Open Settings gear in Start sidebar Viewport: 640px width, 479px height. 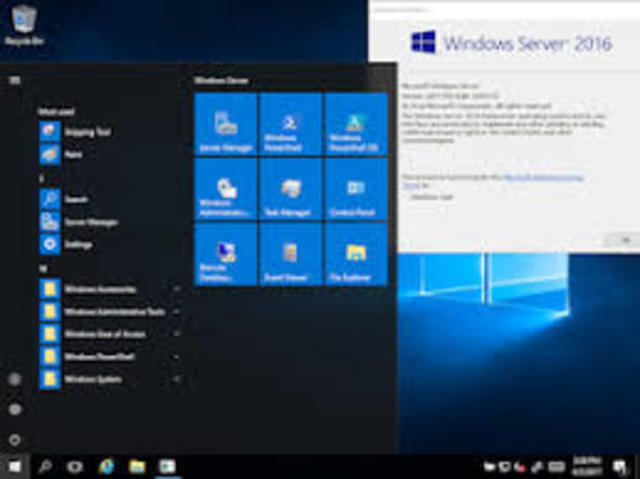tap(15, 409)
